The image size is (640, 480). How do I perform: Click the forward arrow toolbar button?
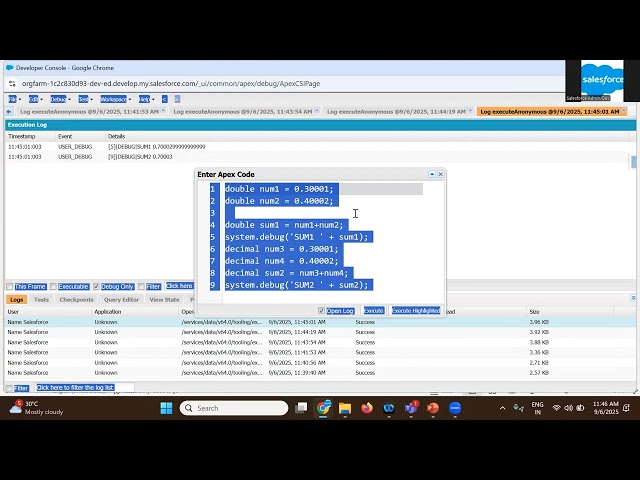[177, 99]
